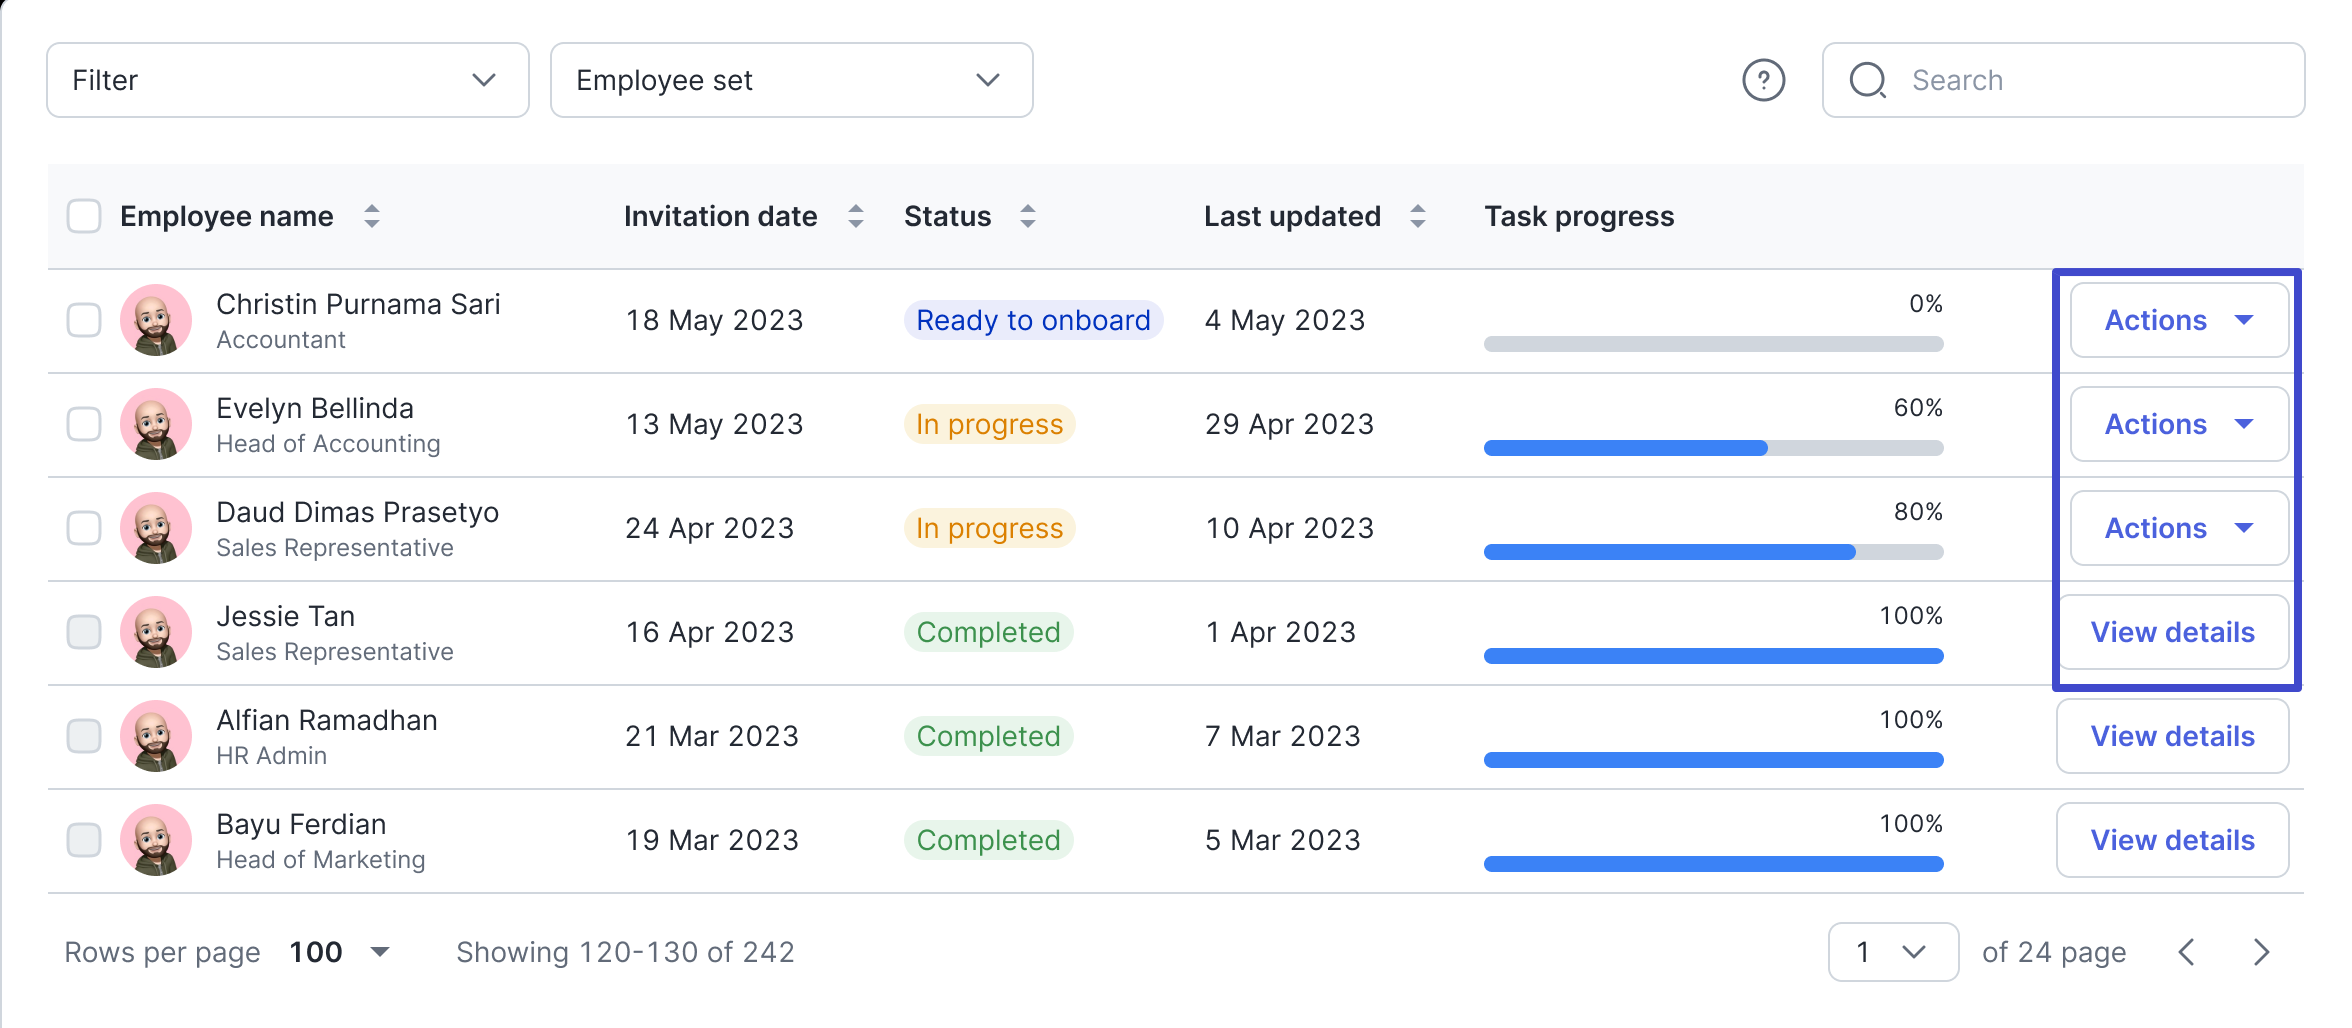Image resolution: width=2352 pixels, height=1028 pixels.
Task: Go to previous page arrow
Action: tap(2187, 952)
